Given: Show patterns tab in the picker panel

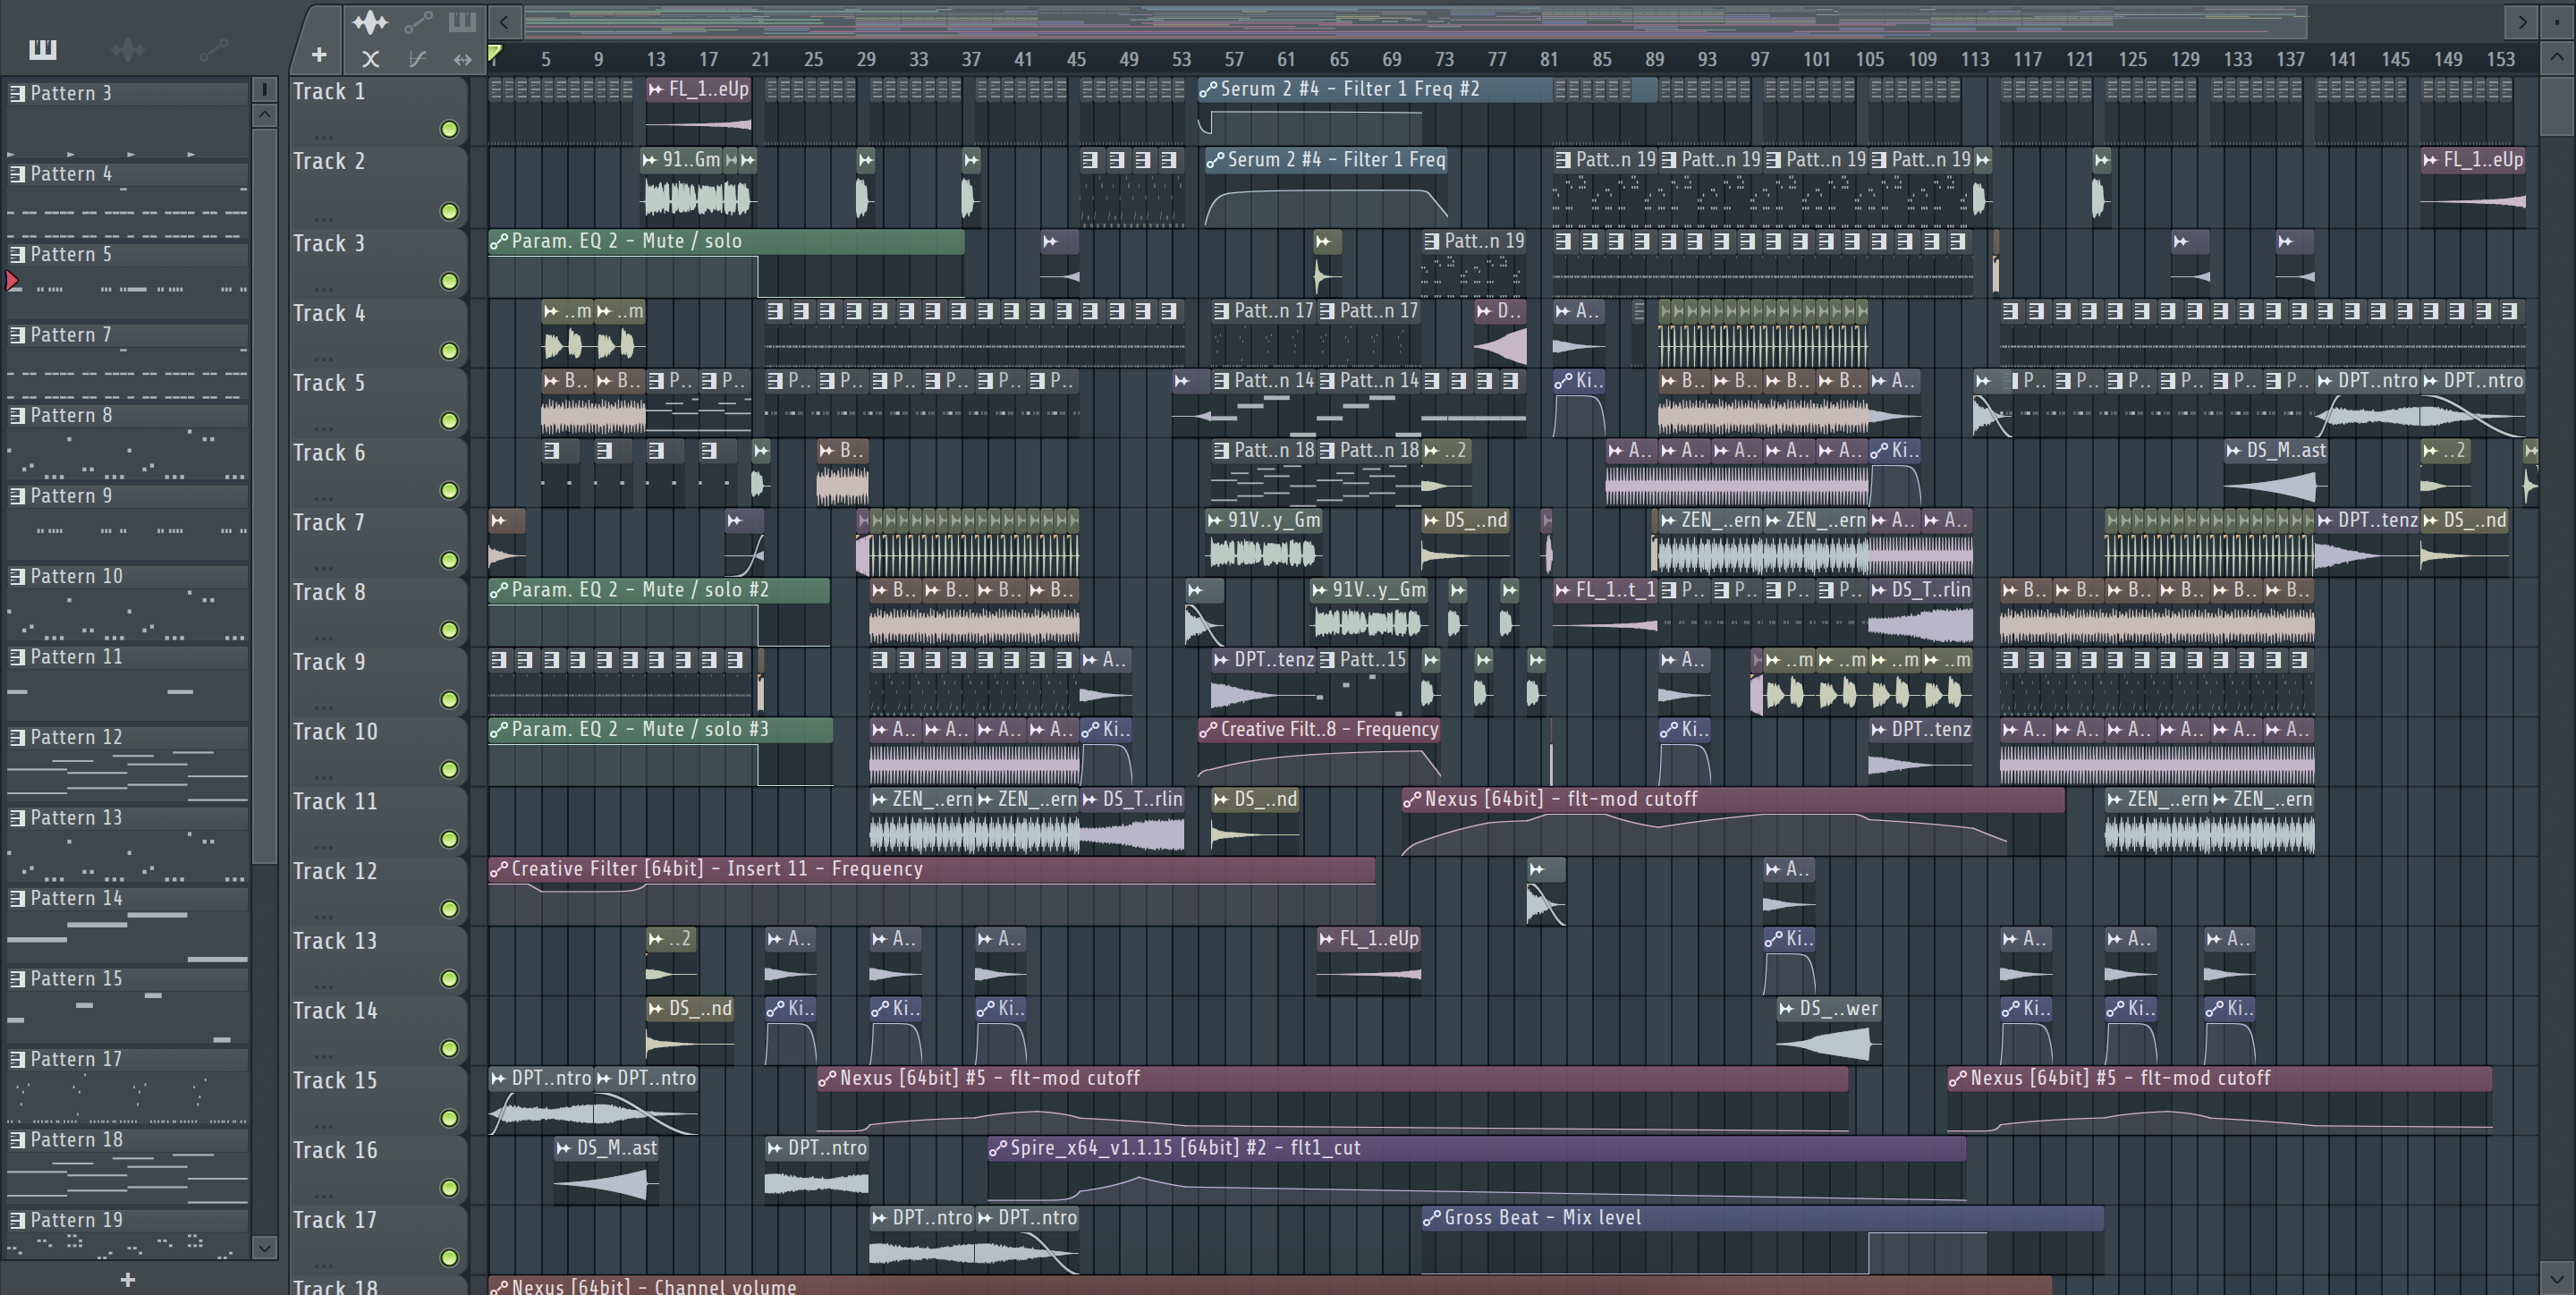Looking at the screenshot, I should [43, 48].
